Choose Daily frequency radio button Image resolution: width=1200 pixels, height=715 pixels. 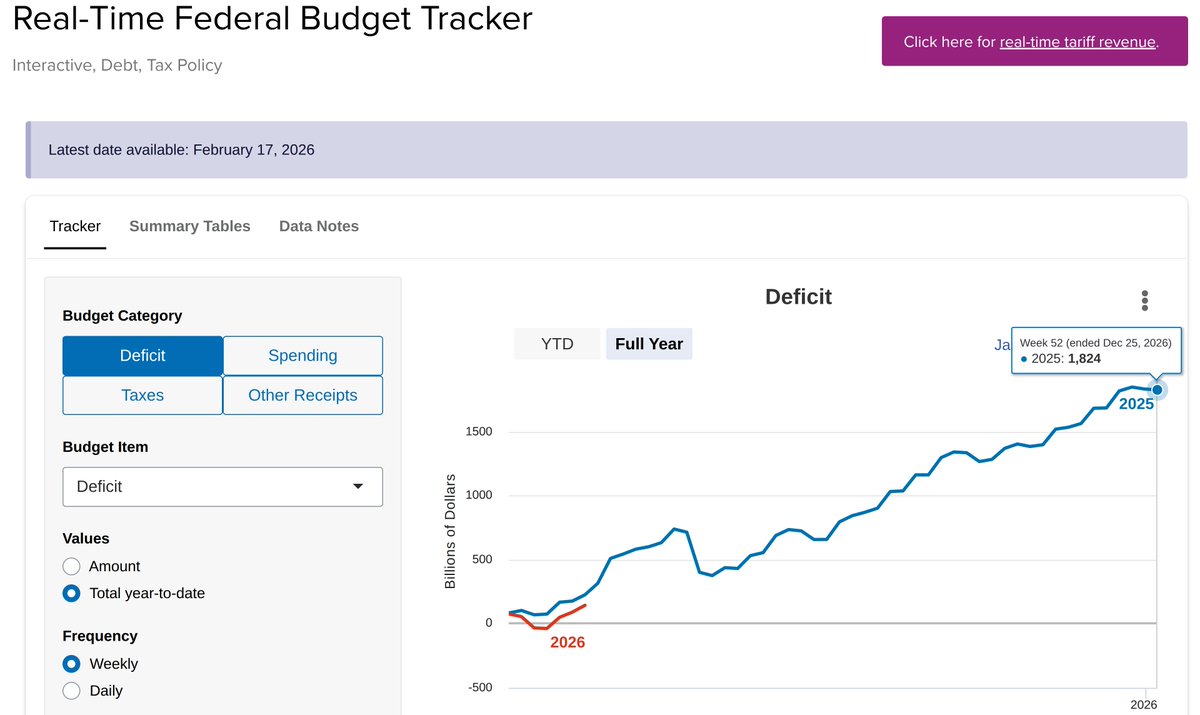[72, 691]
